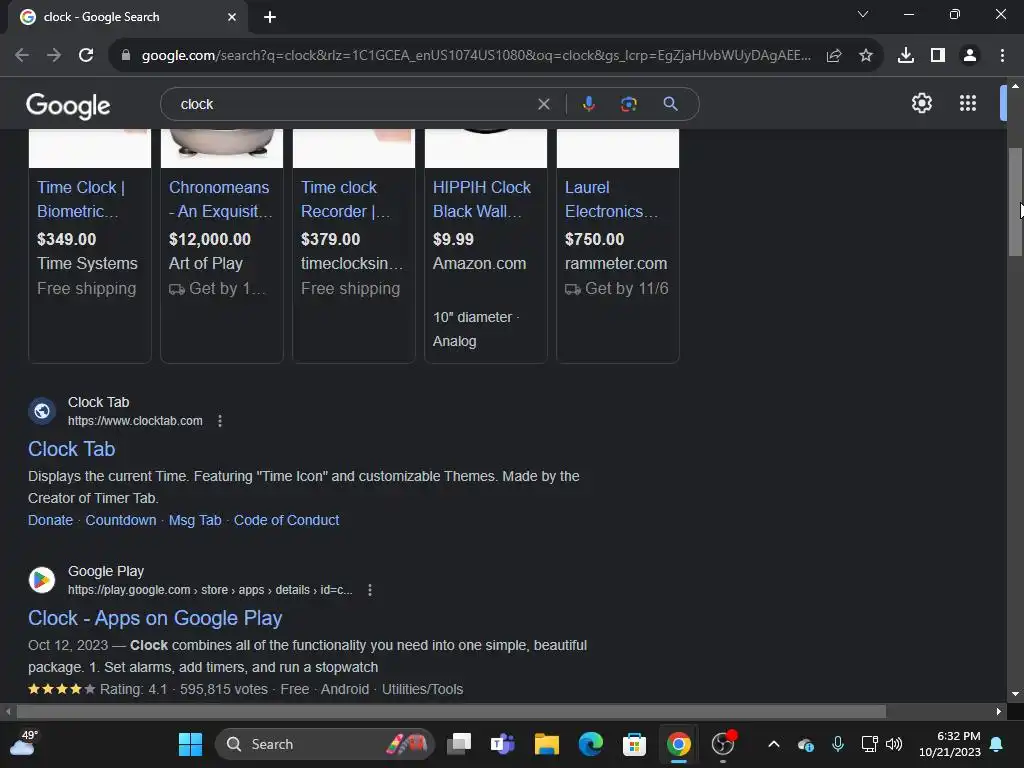Click the vertical scrollbar thumb

[1015, 202]
